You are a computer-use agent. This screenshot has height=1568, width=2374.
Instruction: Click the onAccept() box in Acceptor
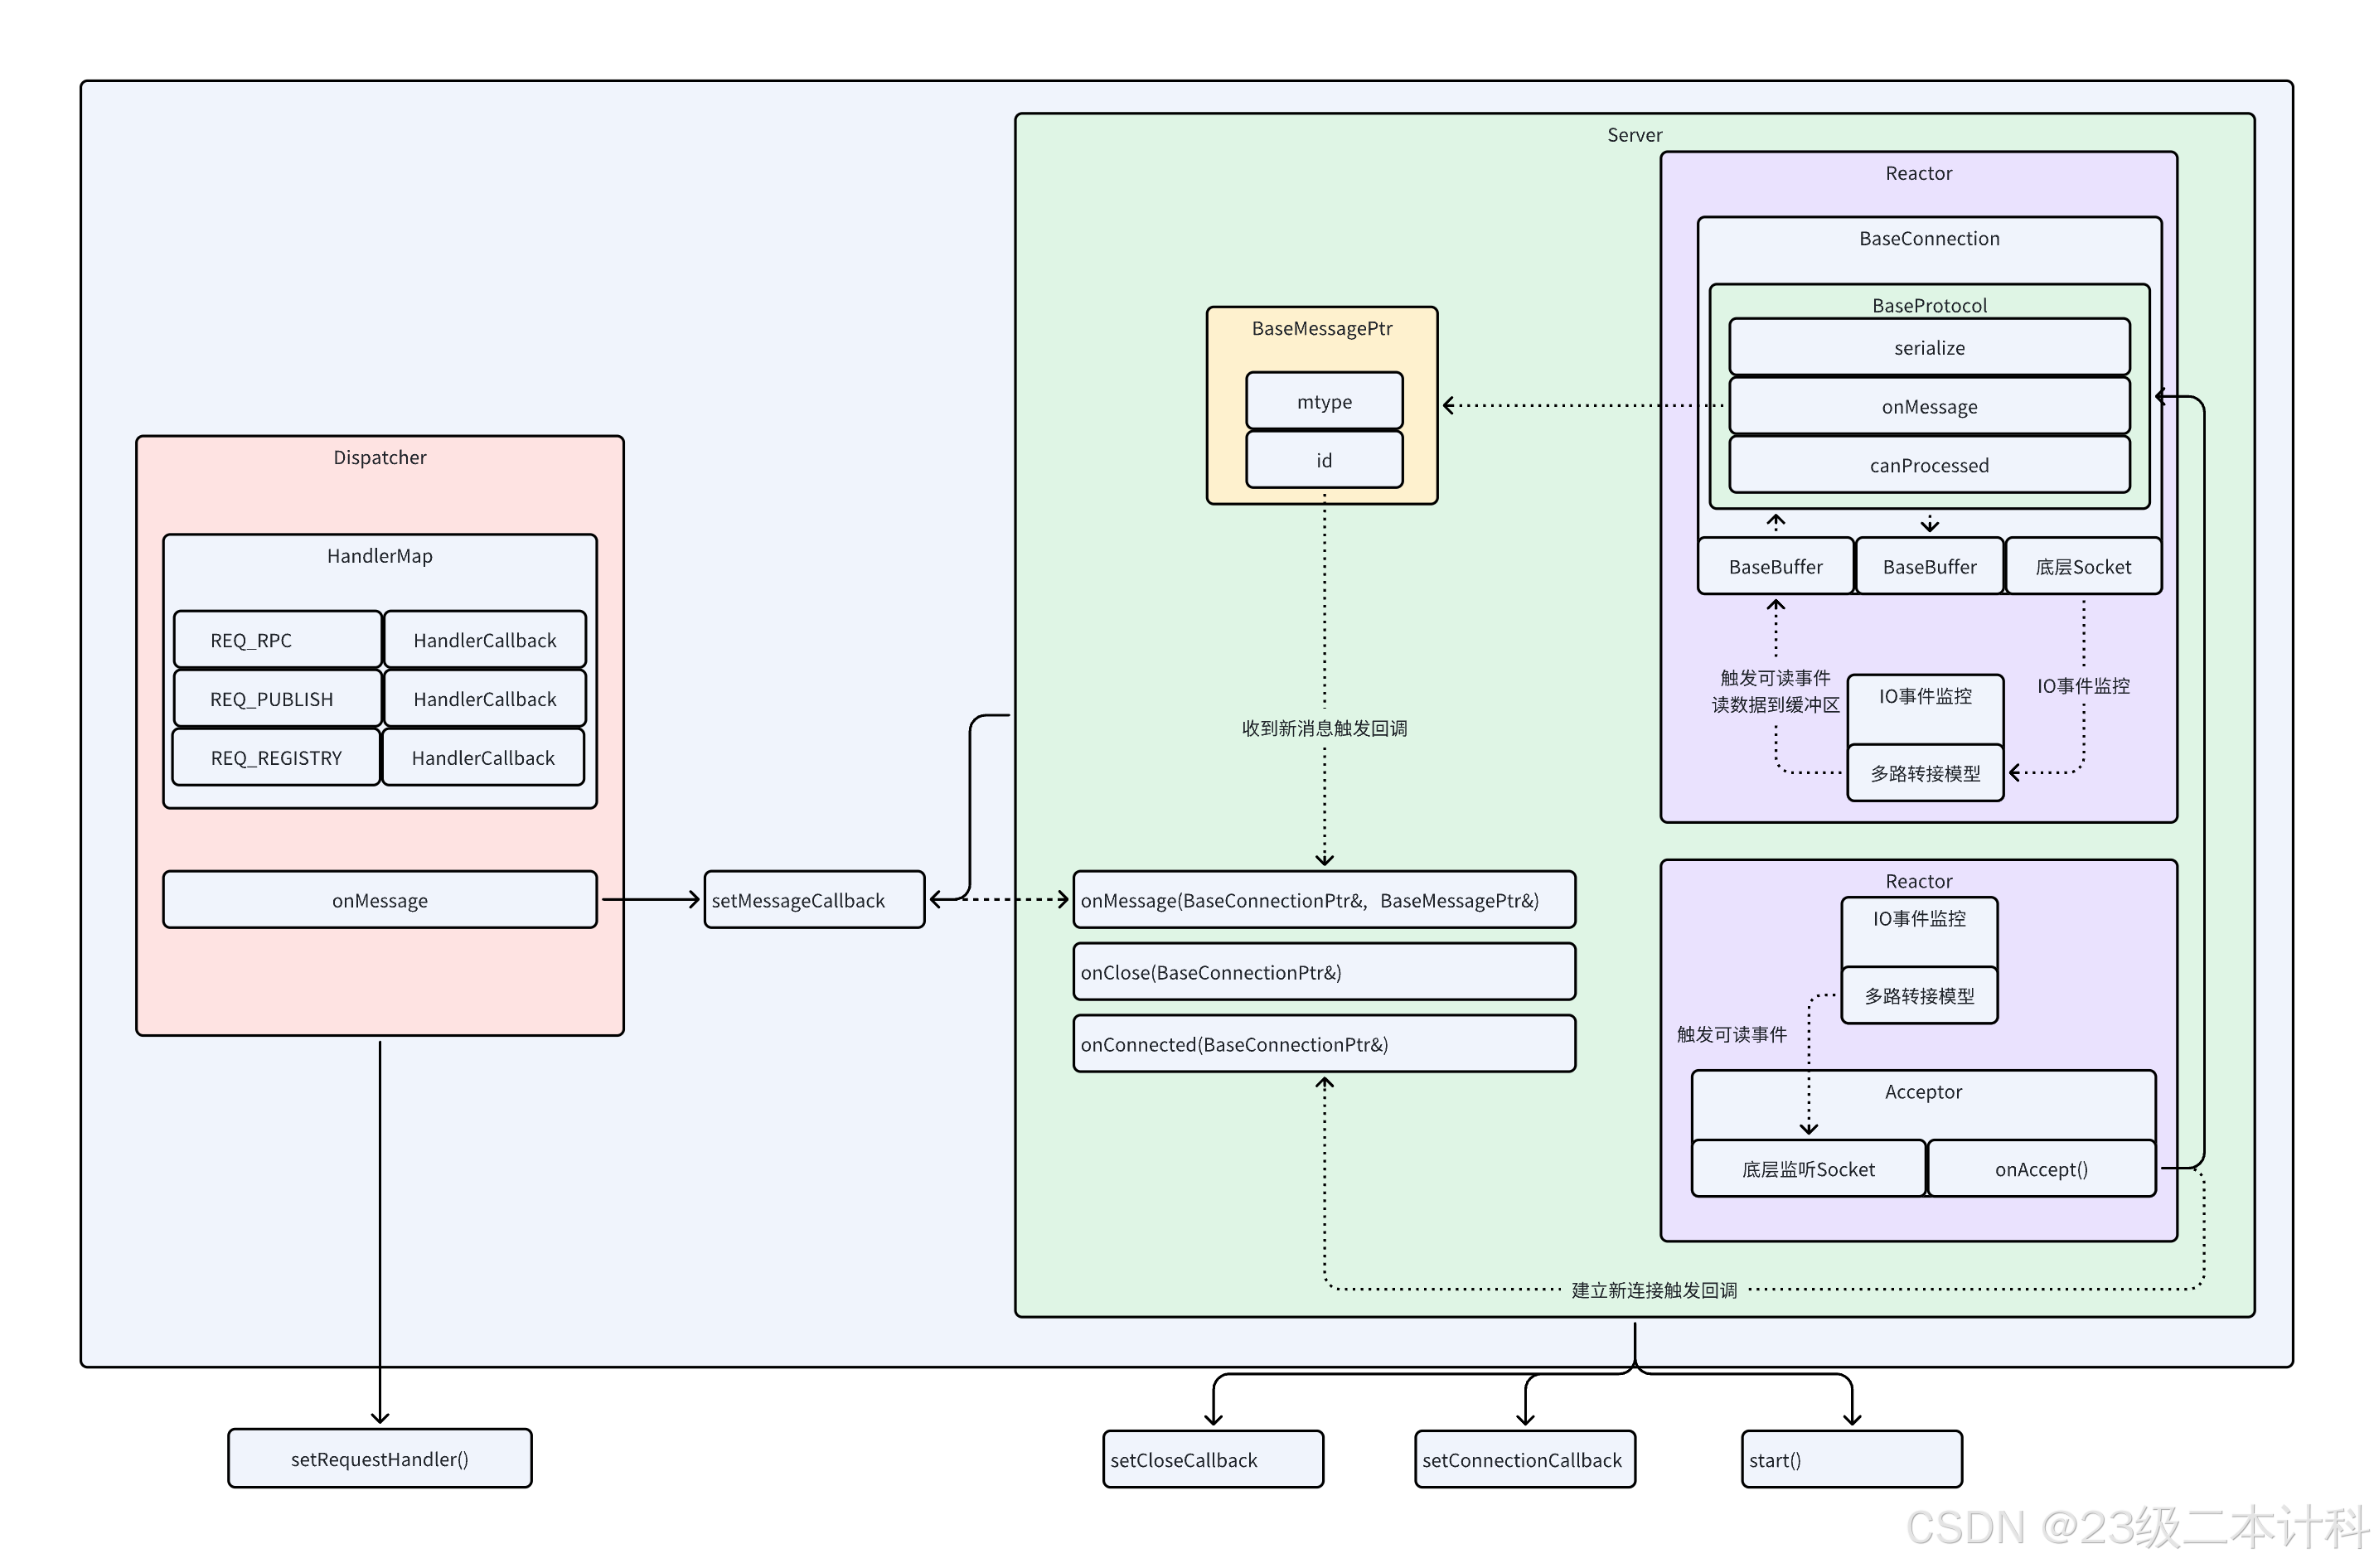[2040, 1169]
